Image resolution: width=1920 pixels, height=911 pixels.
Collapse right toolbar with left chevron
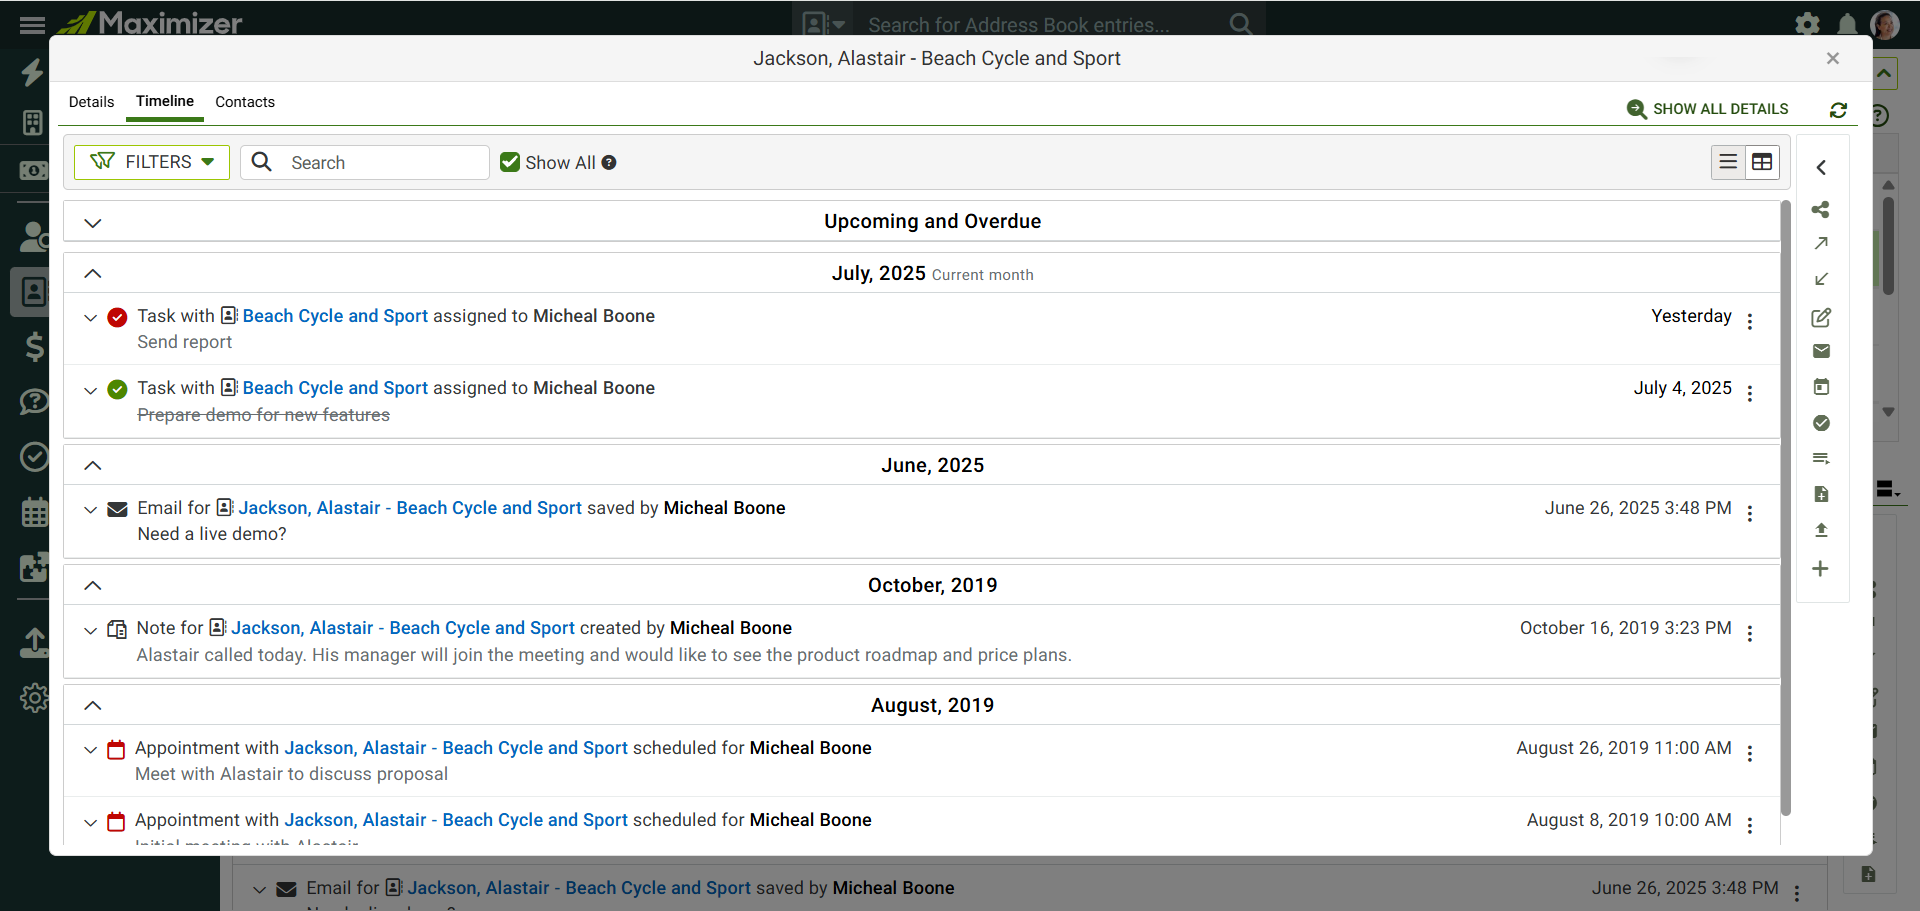(1821, 168)
